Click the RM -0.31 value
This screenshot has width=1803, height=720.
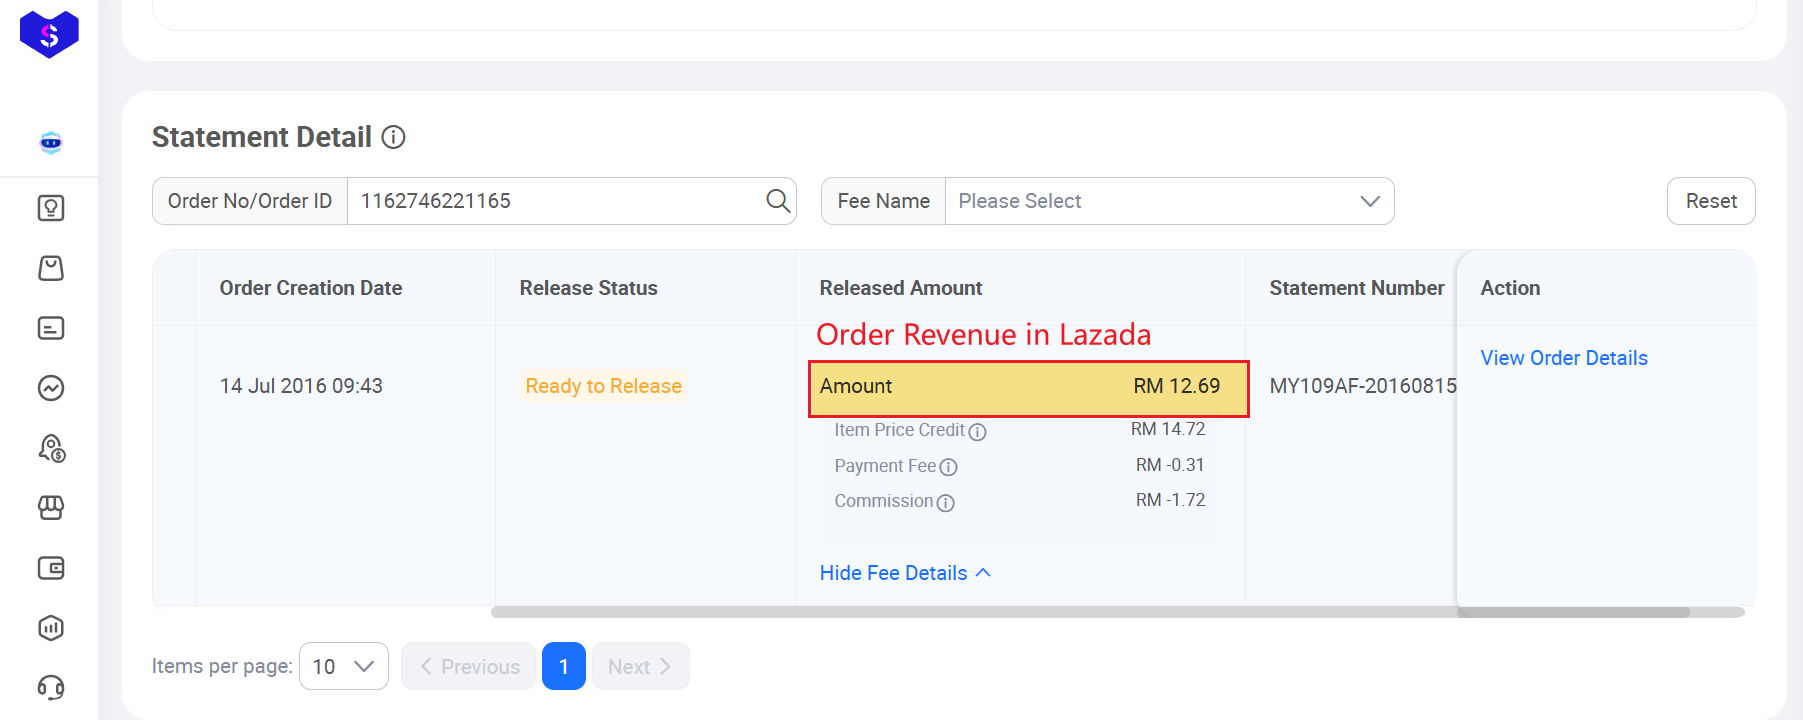(1170, 465)
